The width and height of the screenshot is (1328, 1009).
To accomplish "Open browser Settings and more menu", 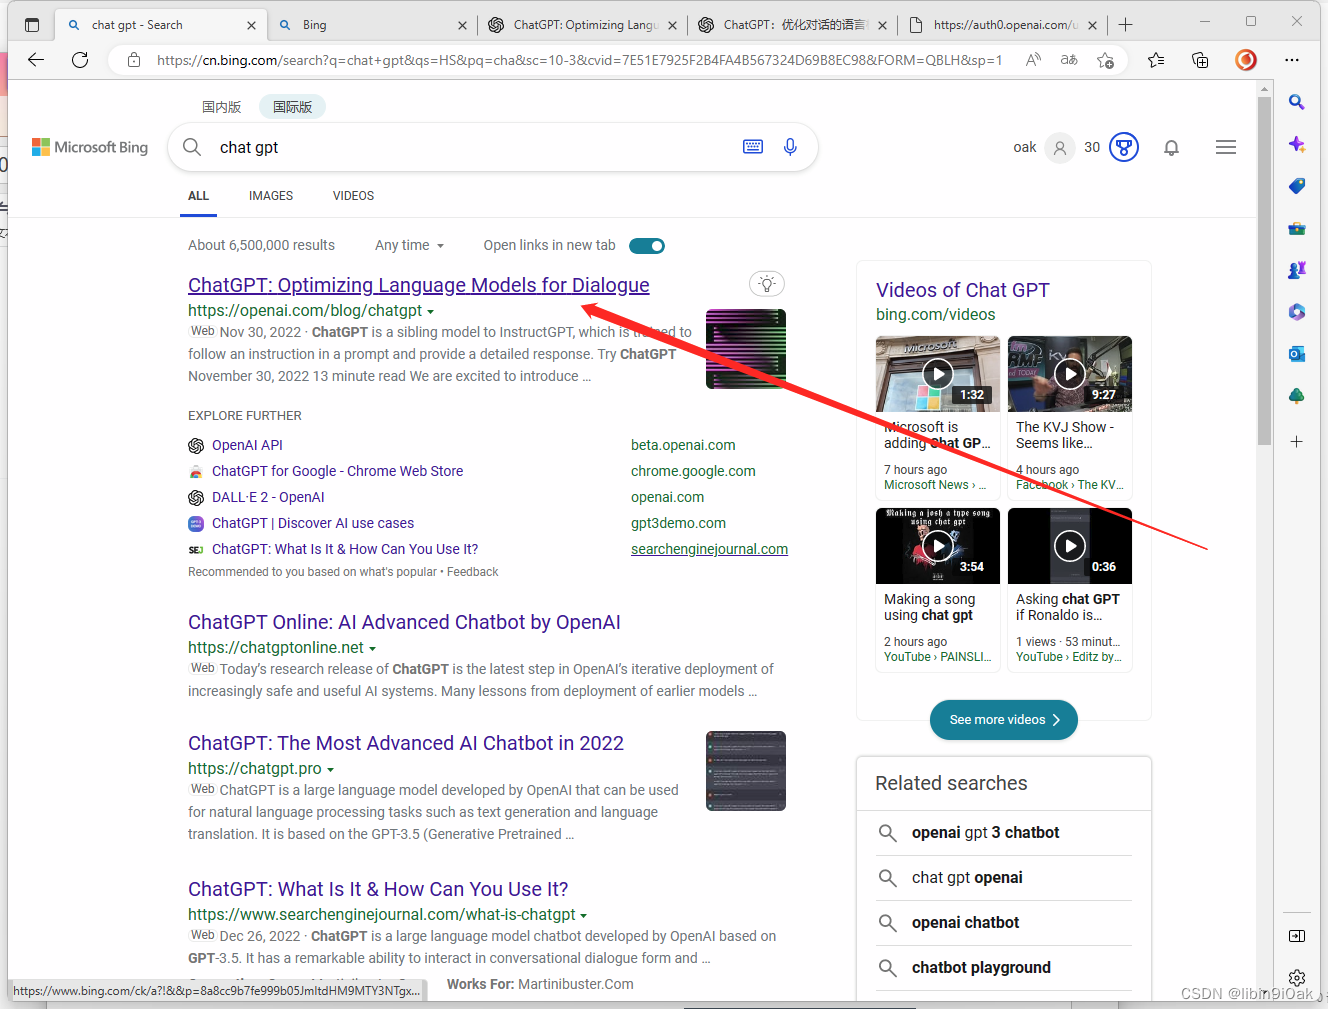I will [x=1292, y=60].
